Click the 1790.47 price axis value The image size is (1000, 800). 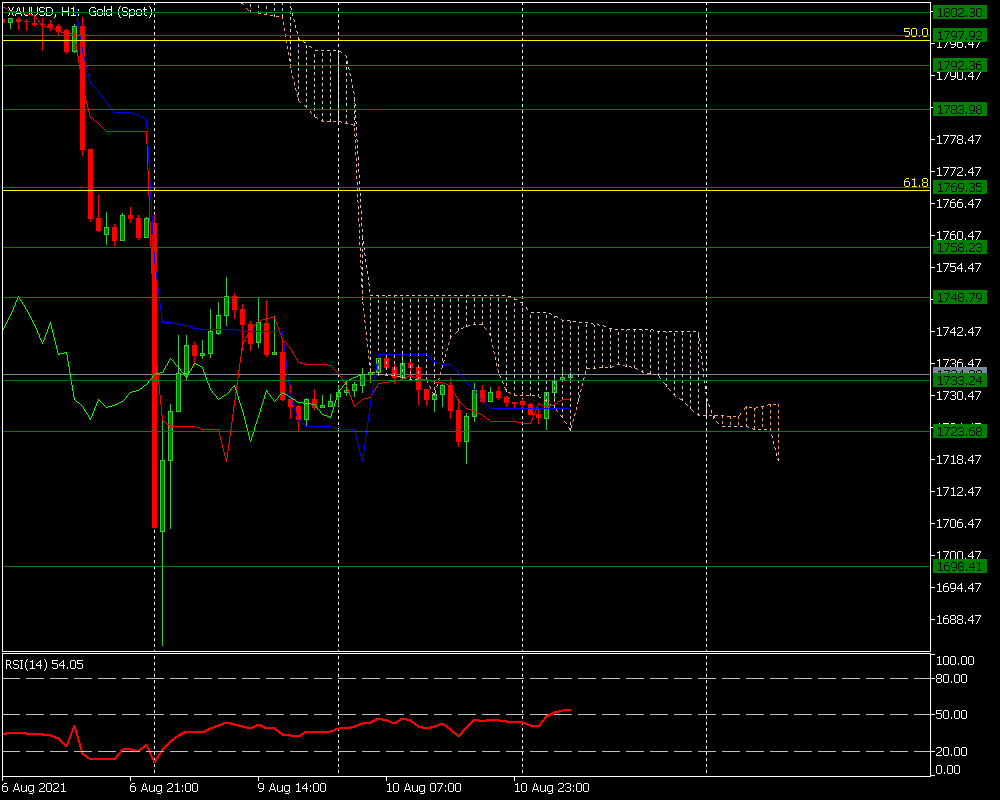click(x=959, y=76)
